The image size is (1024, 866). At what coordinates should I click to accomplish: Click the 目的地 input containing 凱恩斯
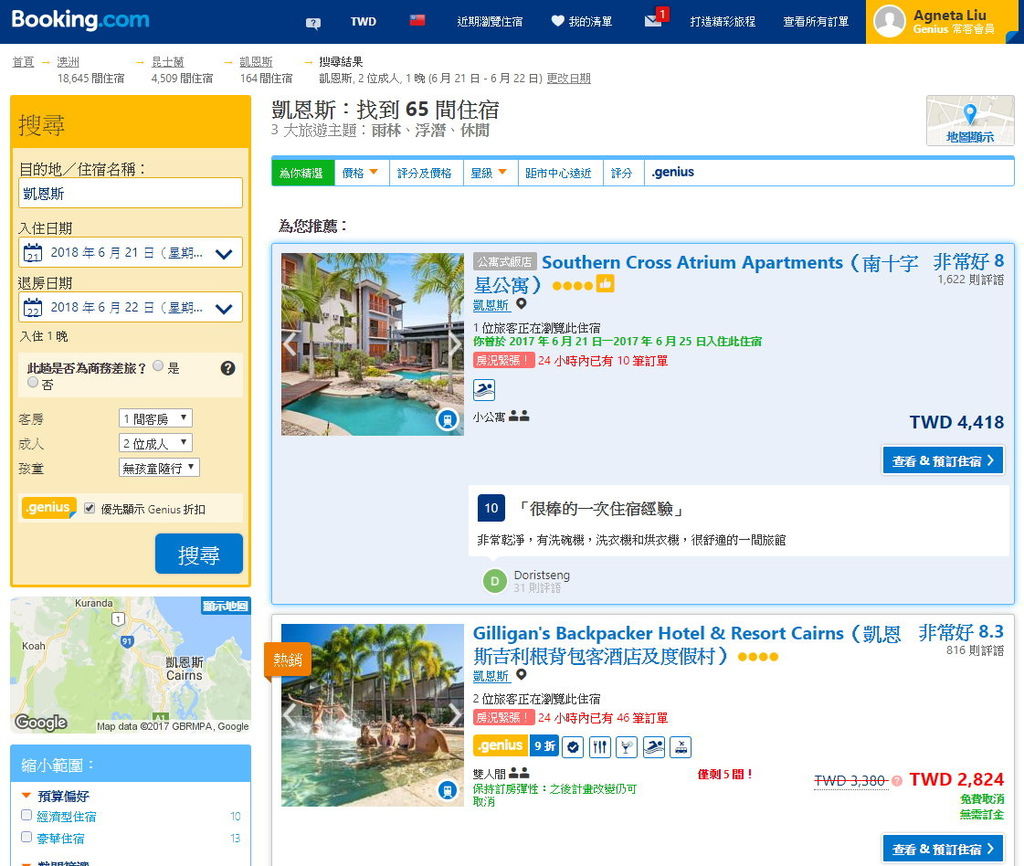[x=131, y=193]
